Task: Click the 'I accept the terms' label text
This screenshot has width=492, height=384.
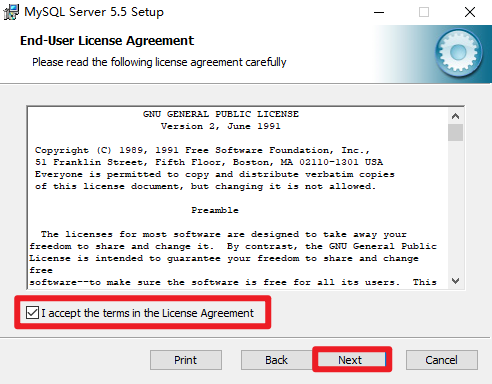Action: [147, 313]
